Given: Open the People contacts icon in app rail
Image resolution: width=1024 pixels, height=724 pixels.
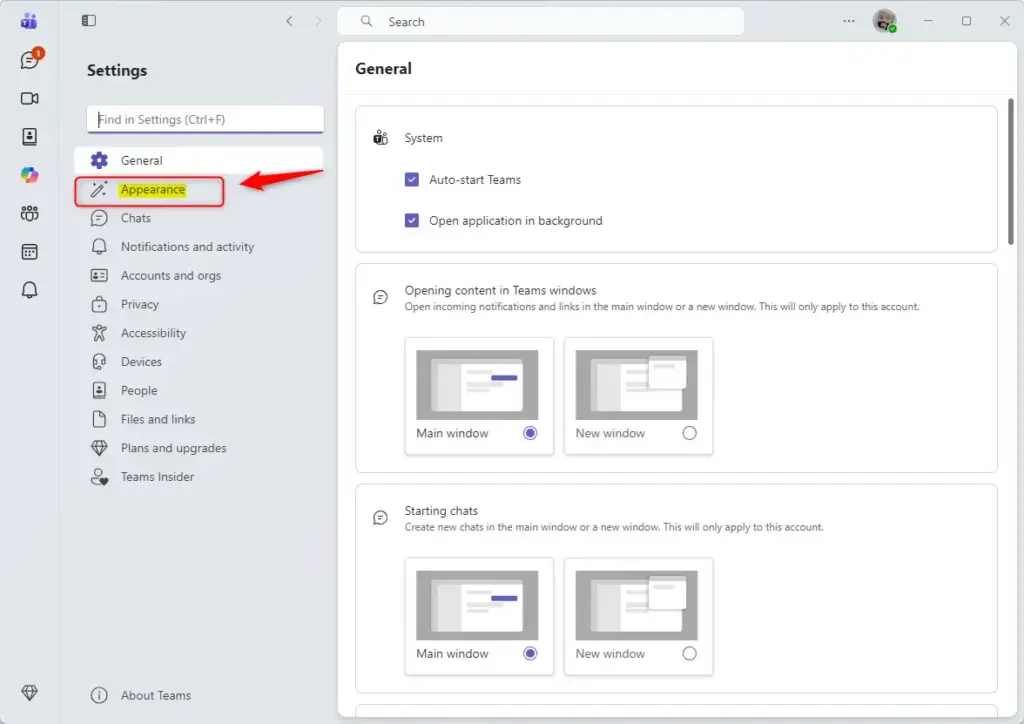Looking at the screenshot, I should (x=29, y=136).
